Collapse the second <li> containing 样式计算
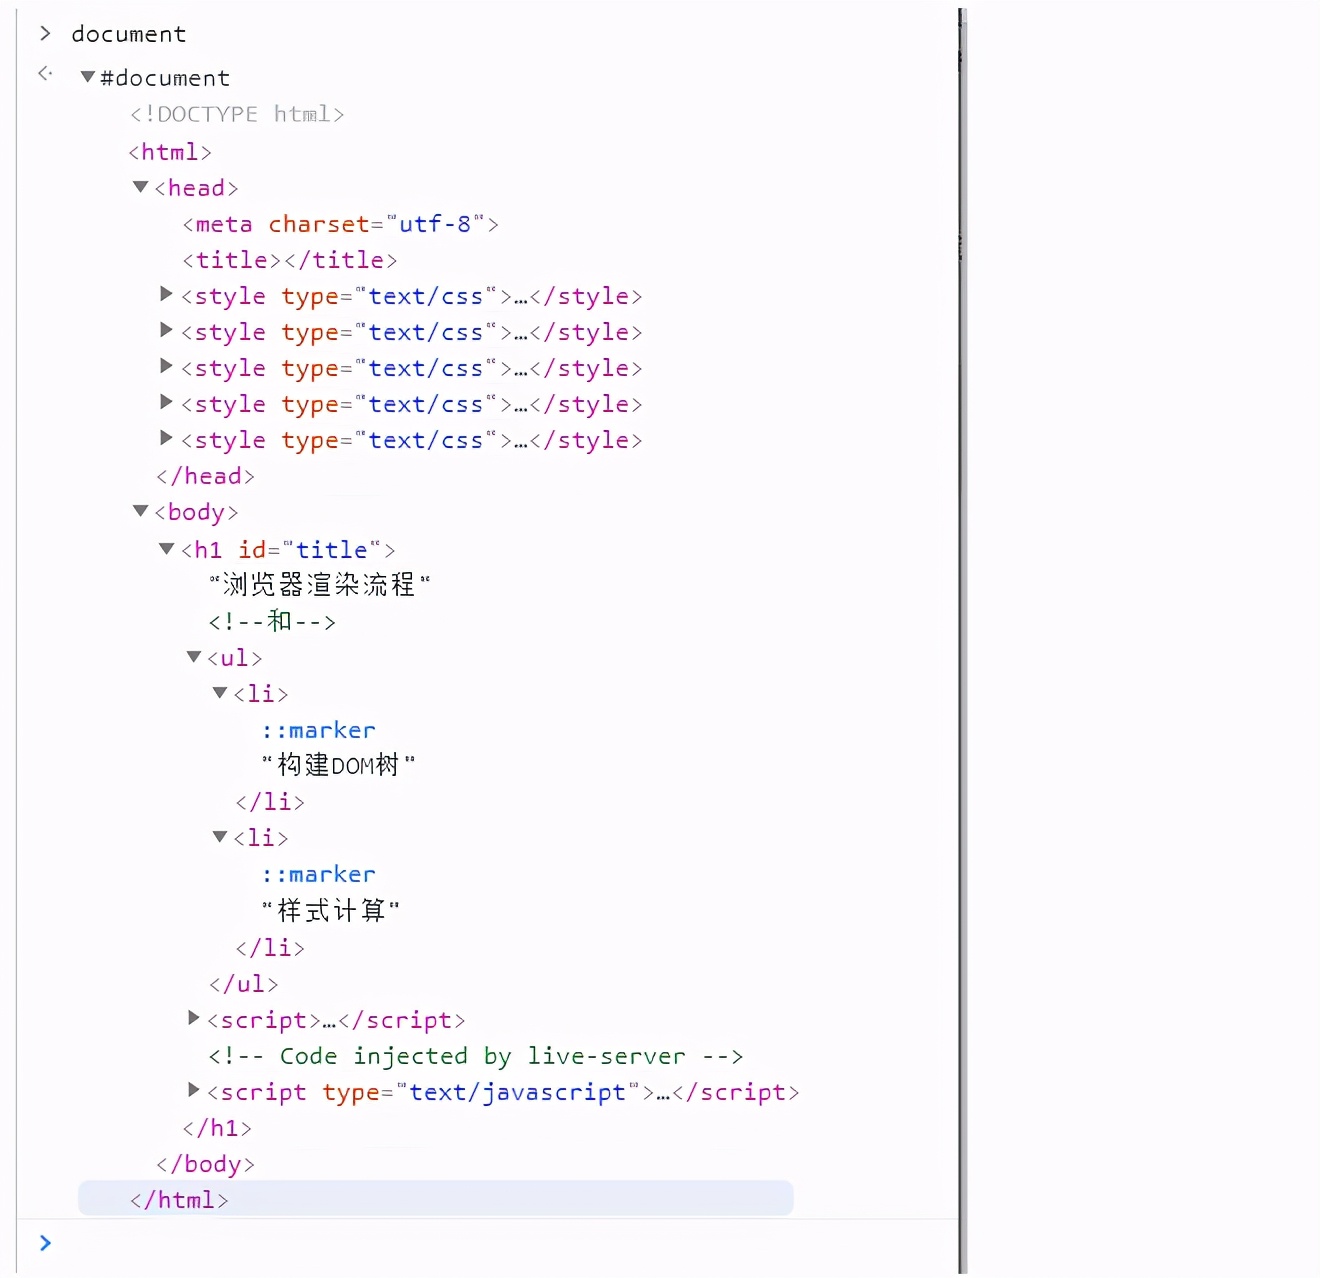 click(x=220, y=836)
